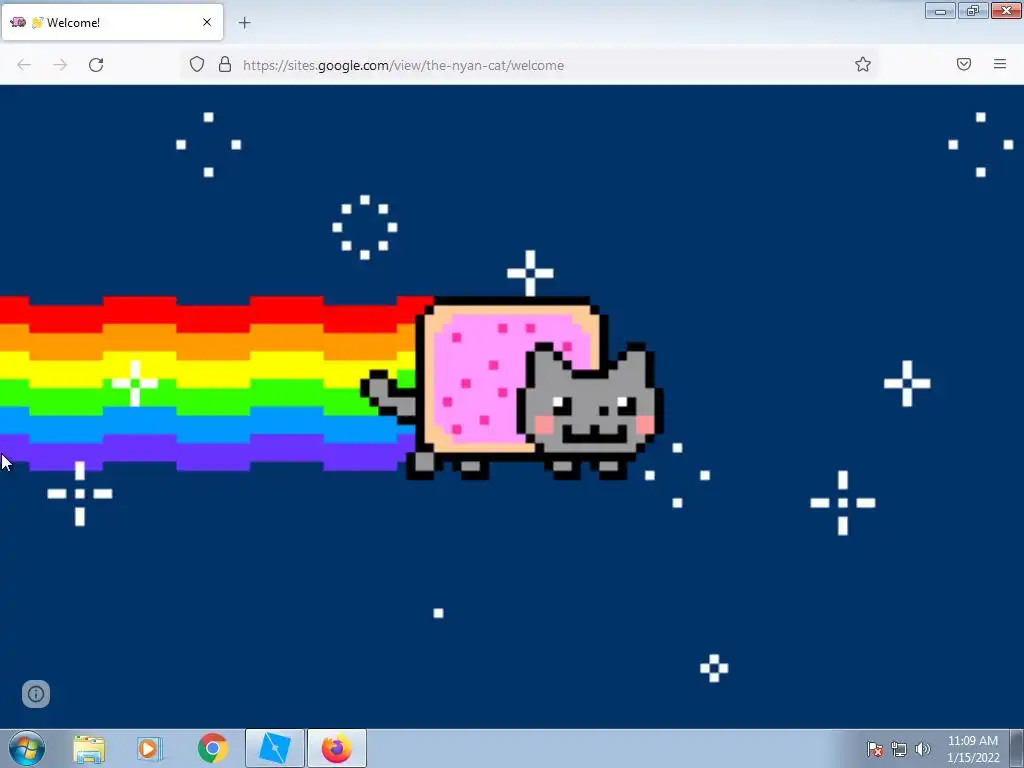Click the address bar URL
This screenshot has height=768, width=1024.
(x=403, y=65)
